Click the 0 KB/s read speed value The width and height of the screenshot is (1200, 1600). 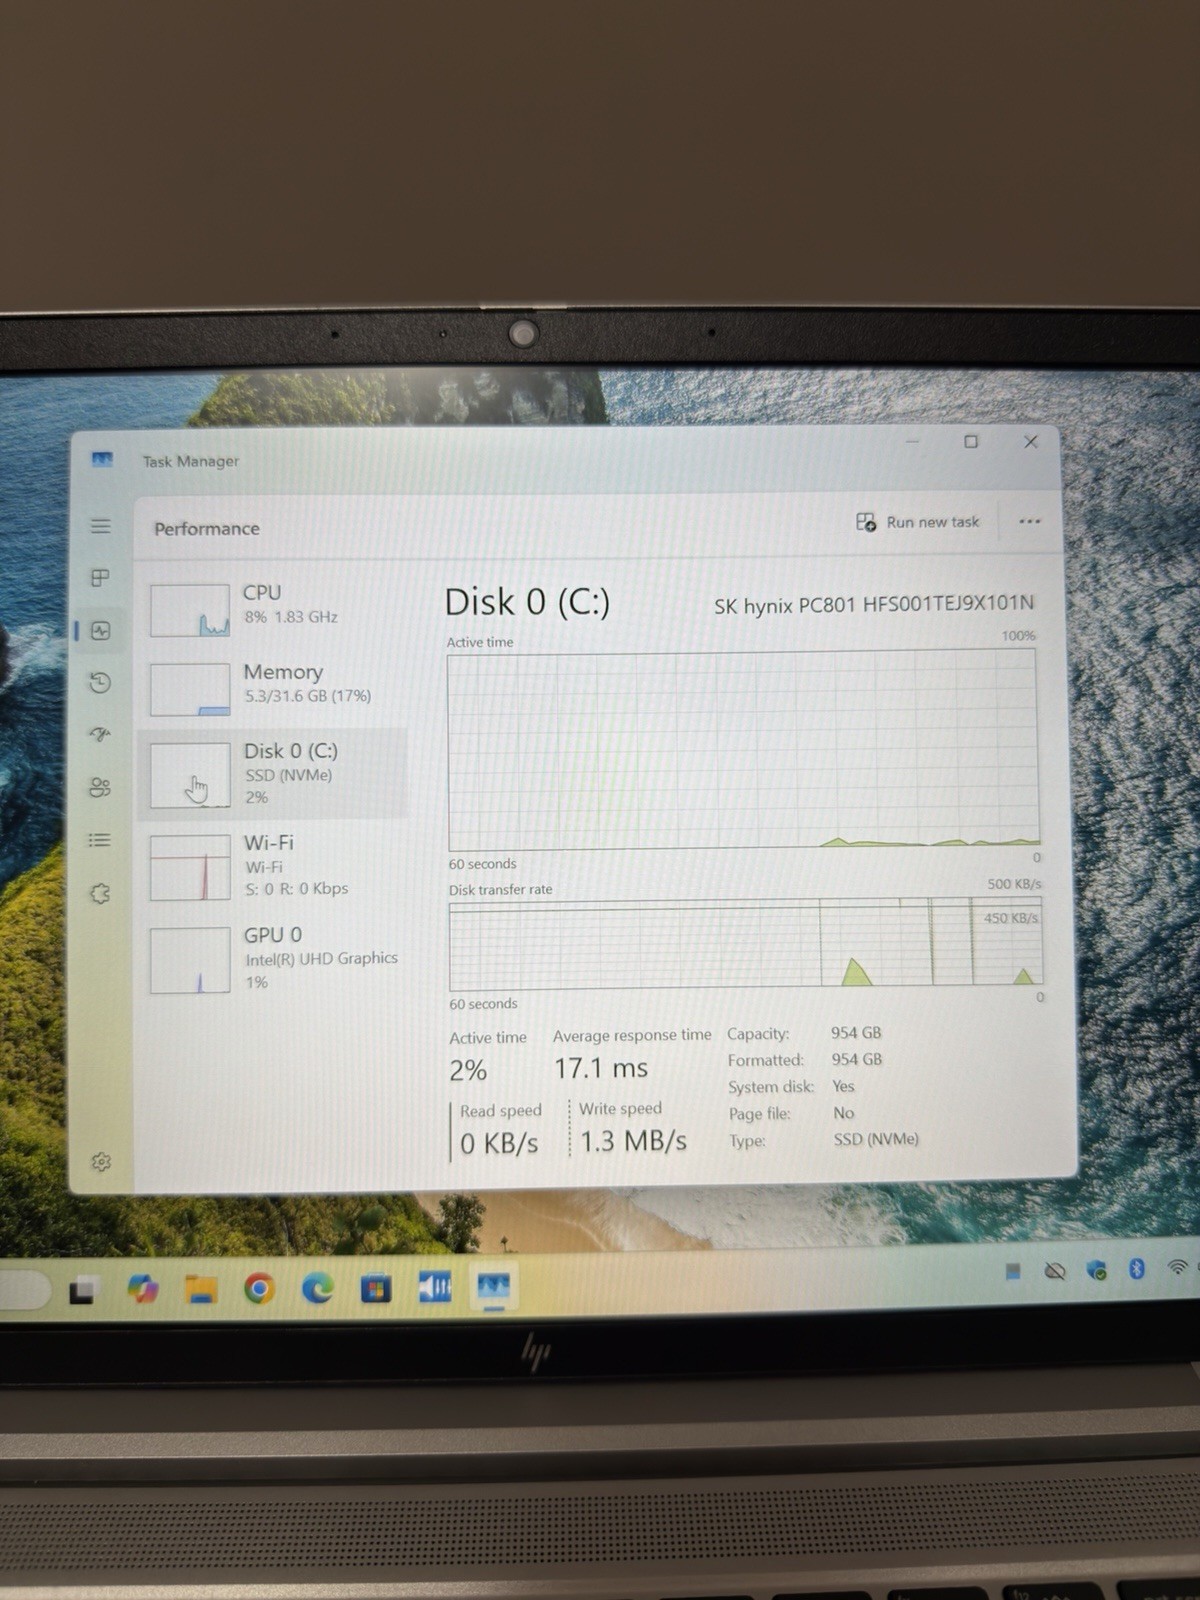coord(499,1143)
